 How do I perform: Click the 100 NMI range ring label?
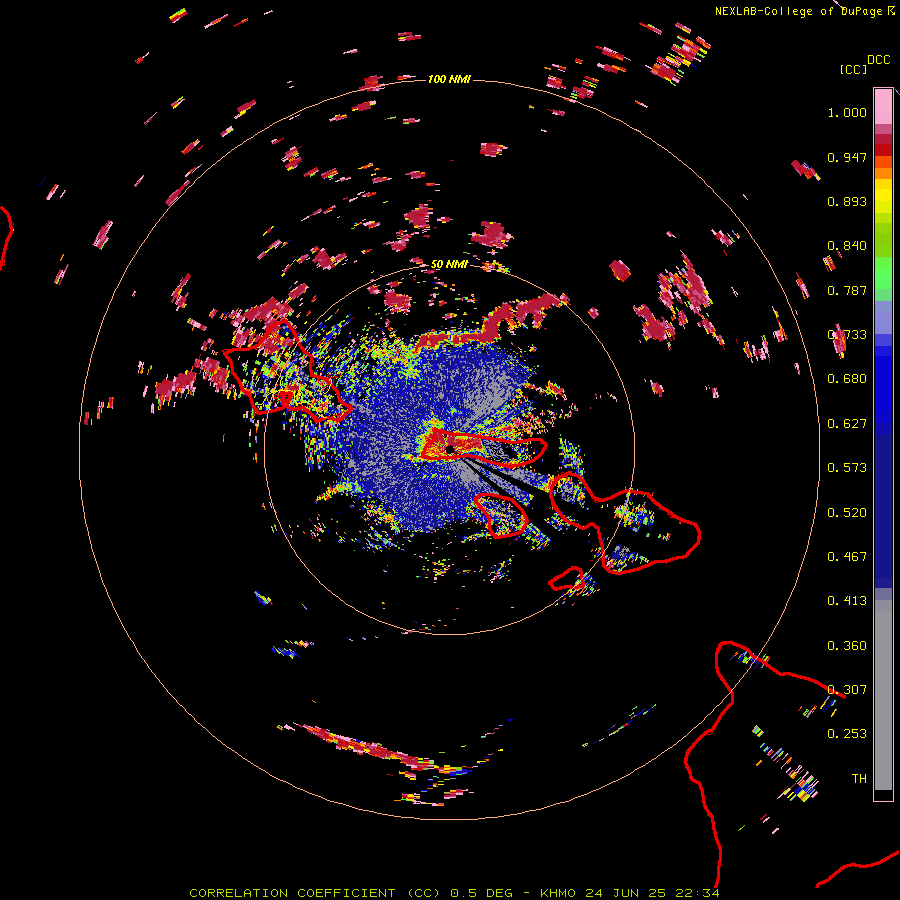tap(449, 79)
